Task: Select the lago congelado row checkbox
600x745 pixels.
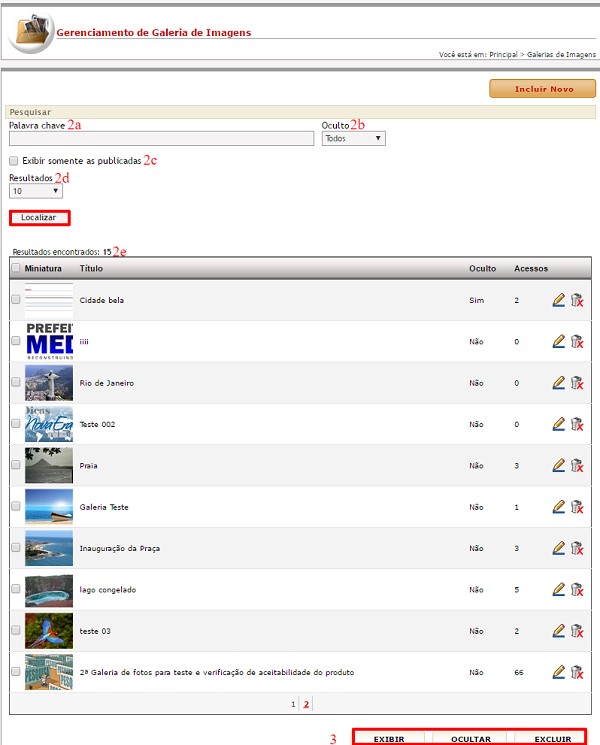Action: tap(16, 589)
